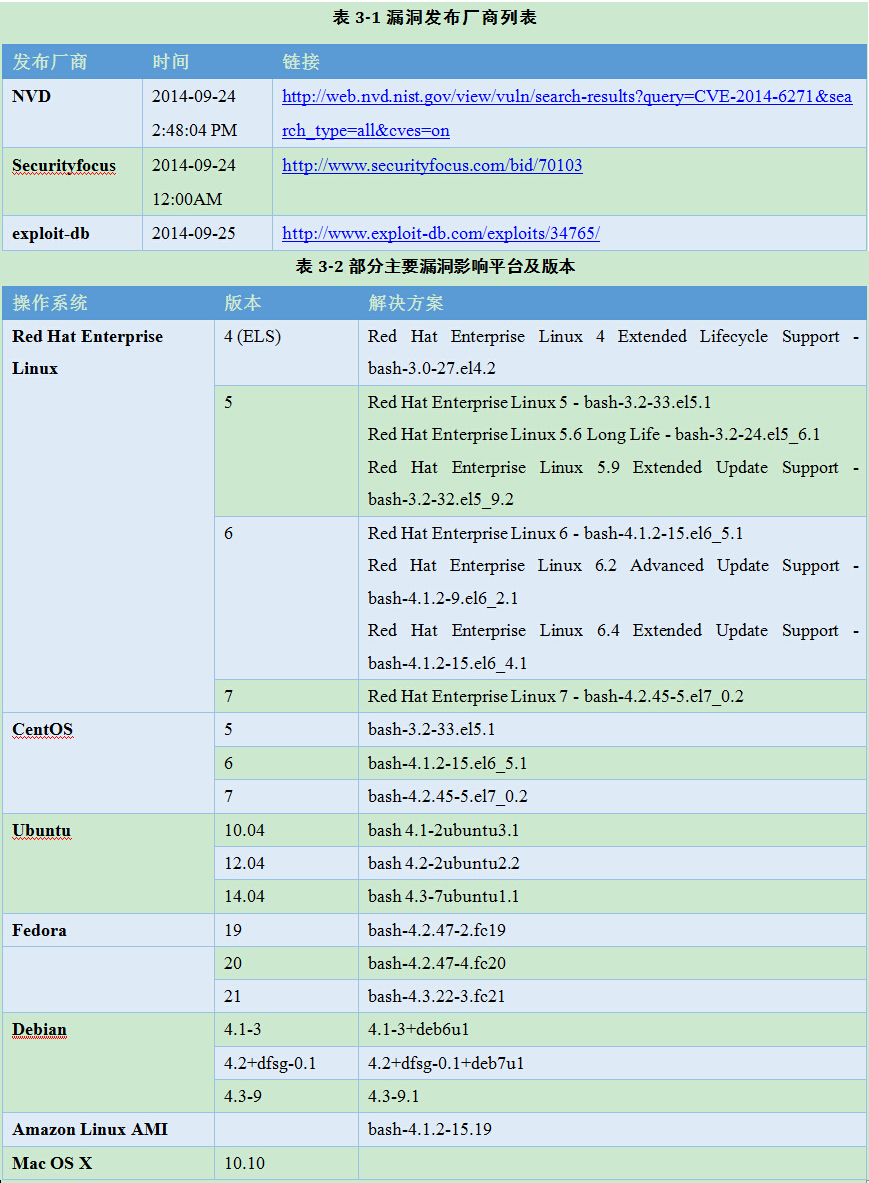Click the CentOS operating system cell
869x1183 pixels.
click(x=109, y=763)
